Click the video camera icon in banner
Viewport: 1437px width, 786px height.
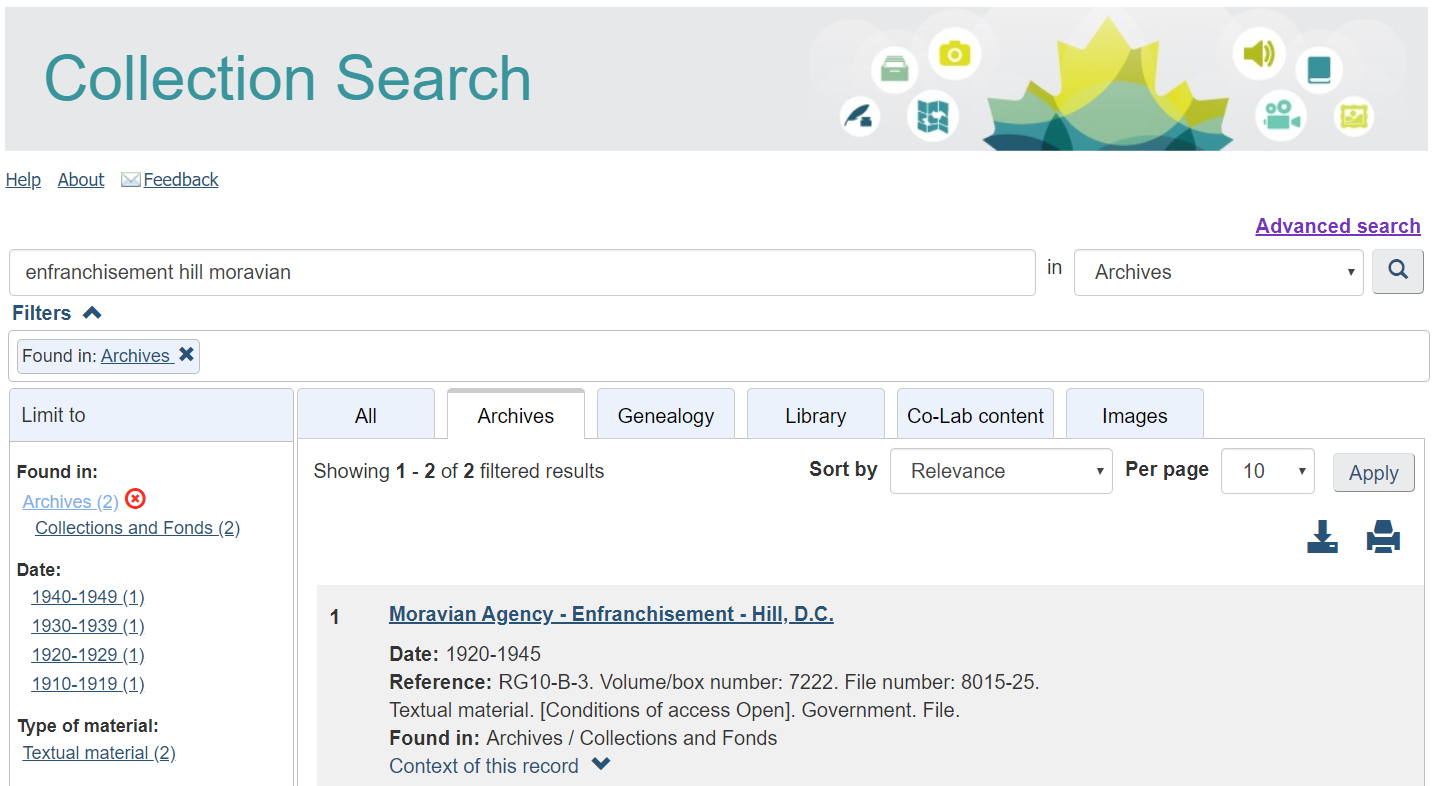coord(1280,115)
